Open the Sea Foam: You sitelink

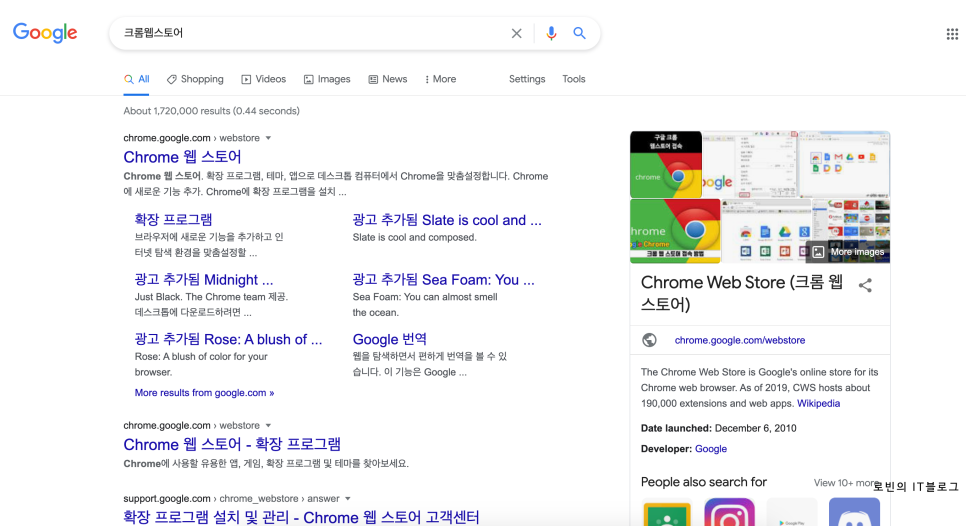[x=443, y=280]
